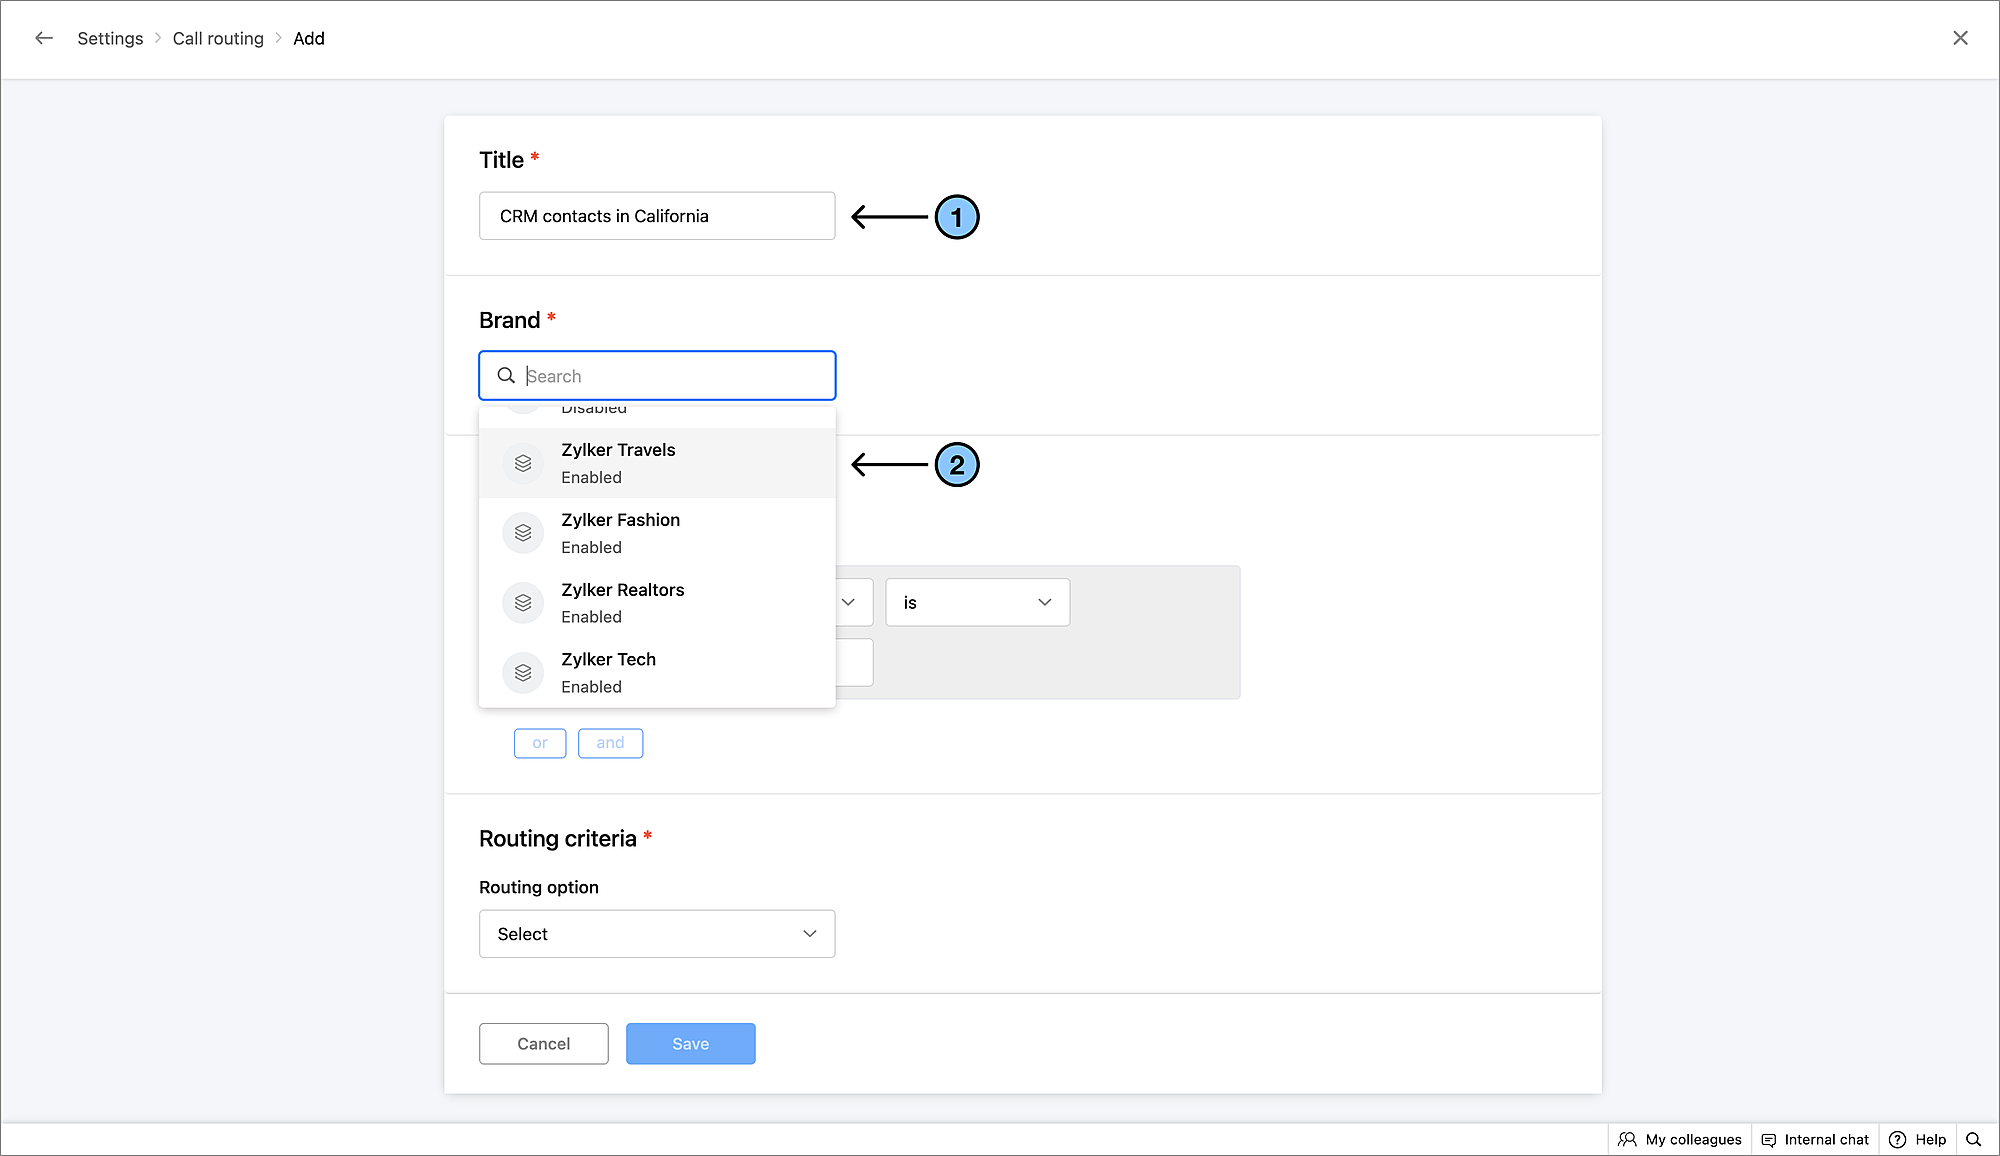Open the 'is' condition operator dropdown

977,602
